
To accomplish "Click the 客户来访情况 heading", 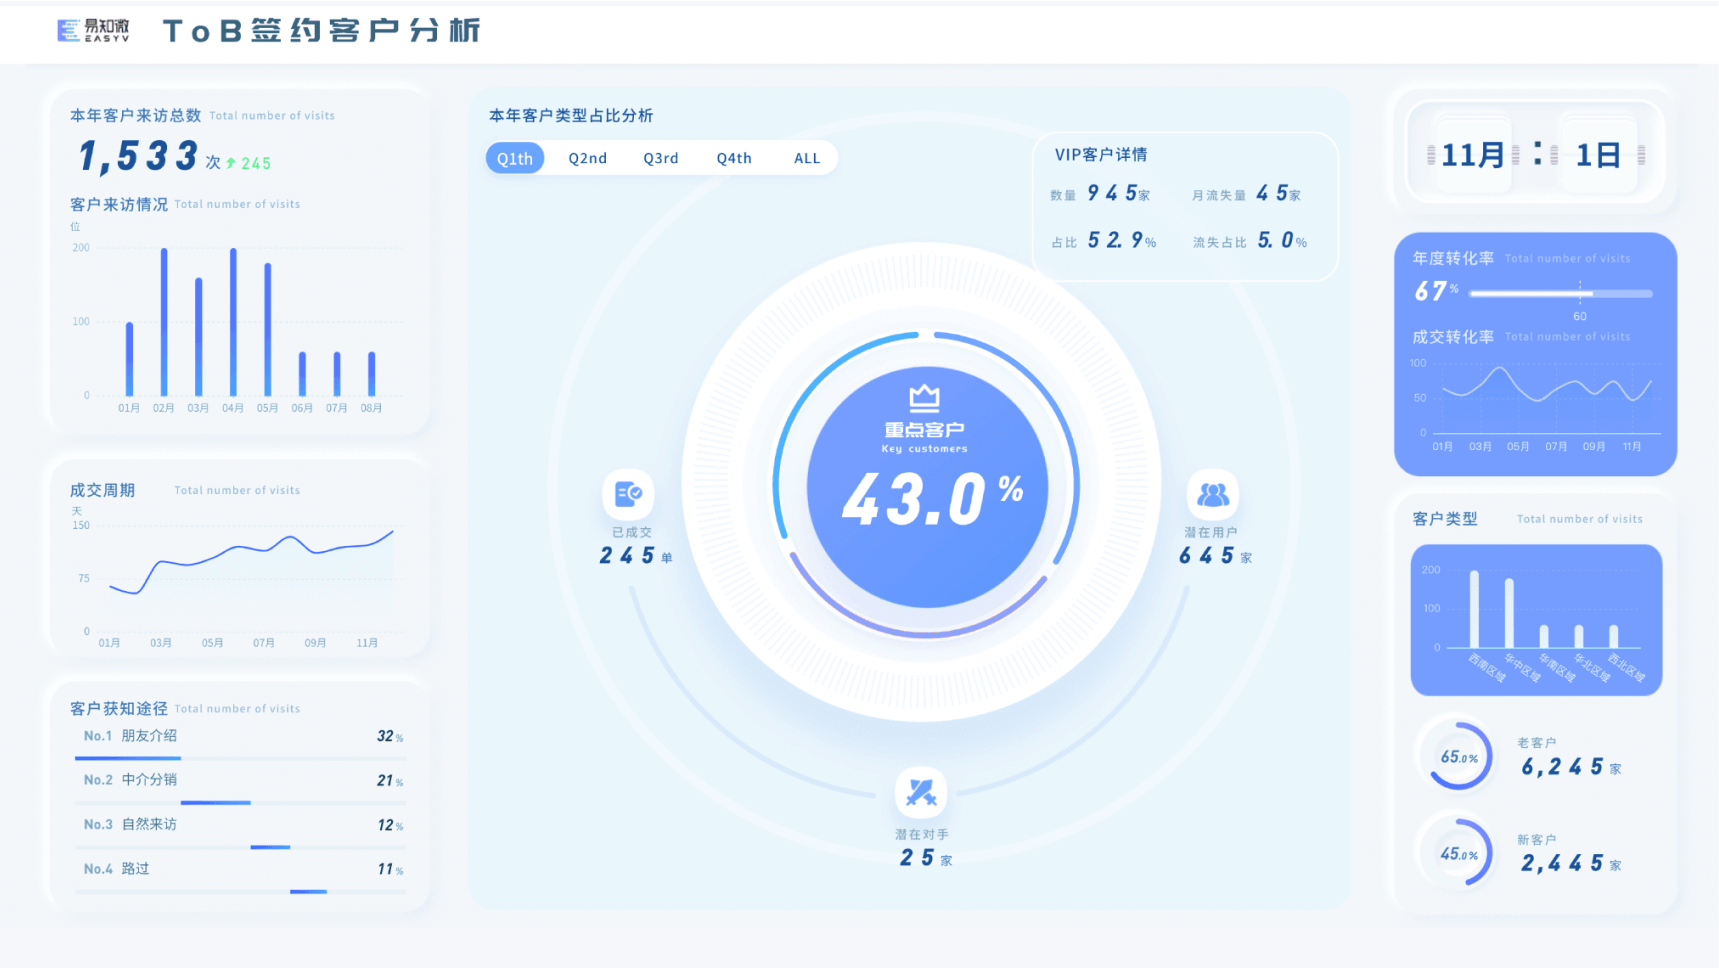I will coord(119,204).
